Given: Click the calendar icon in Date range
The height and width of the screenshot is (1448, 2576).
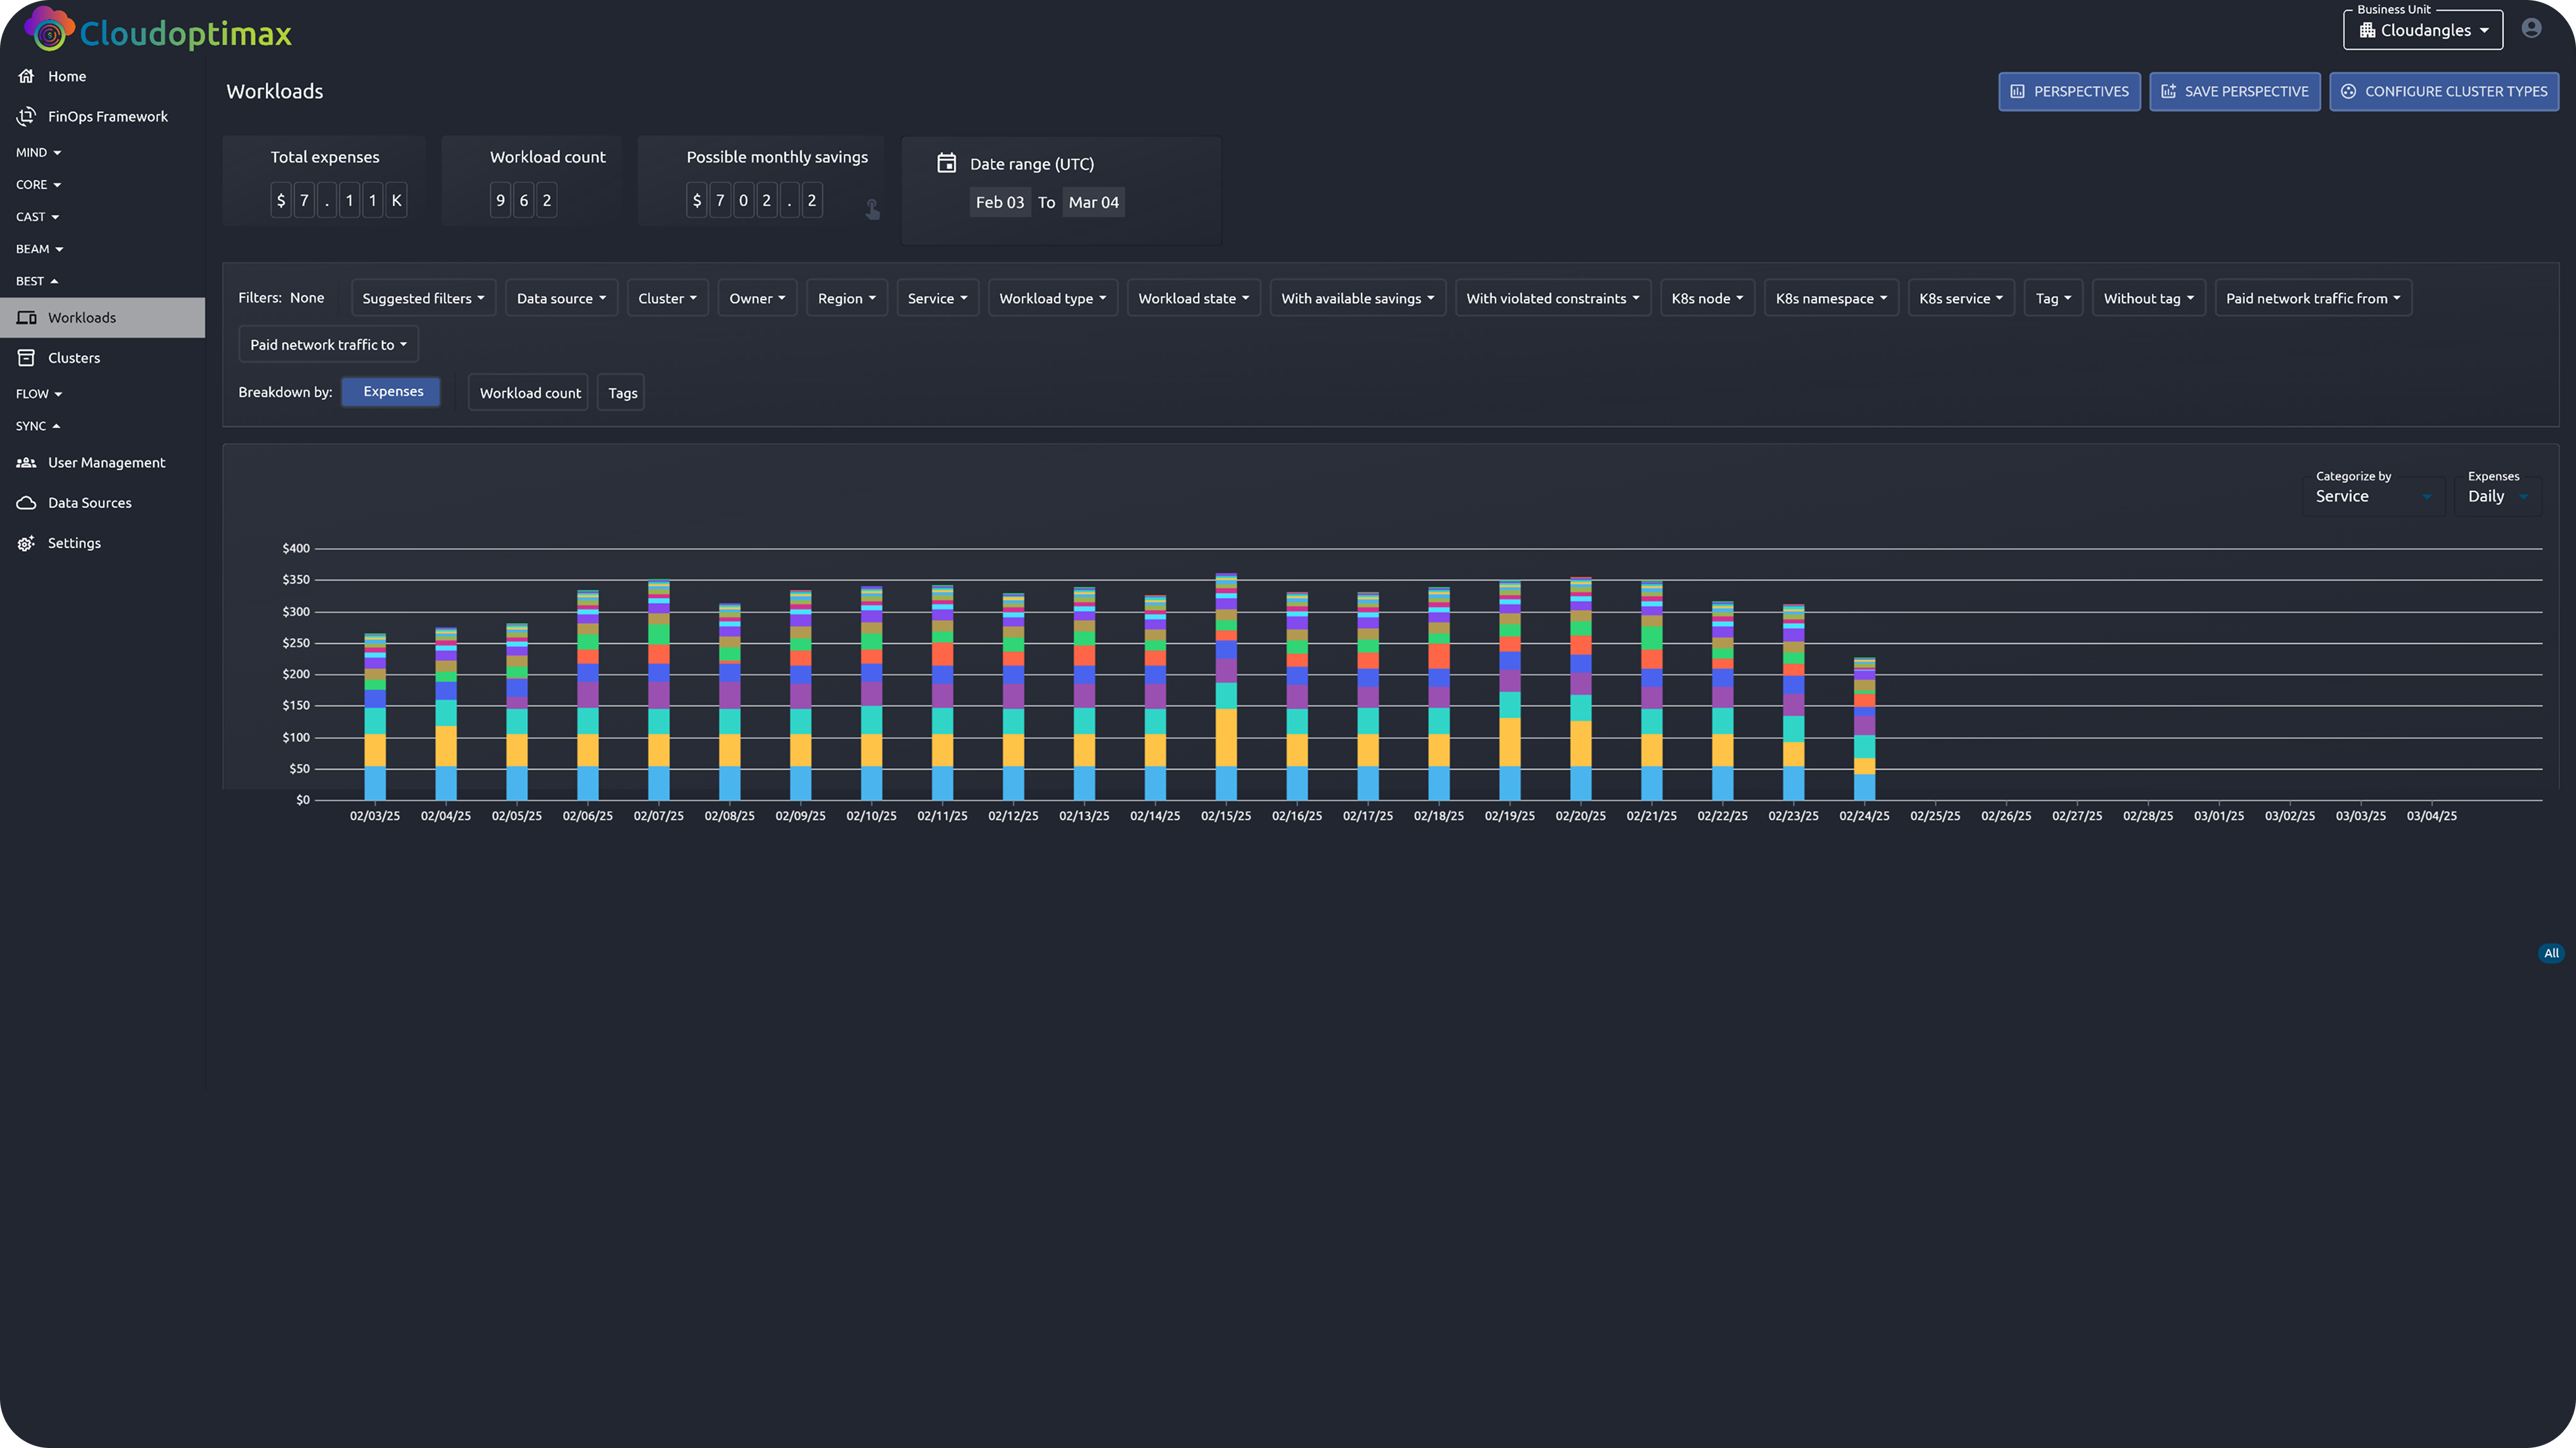Looking at the screenshot, I should tap(946, 163).
